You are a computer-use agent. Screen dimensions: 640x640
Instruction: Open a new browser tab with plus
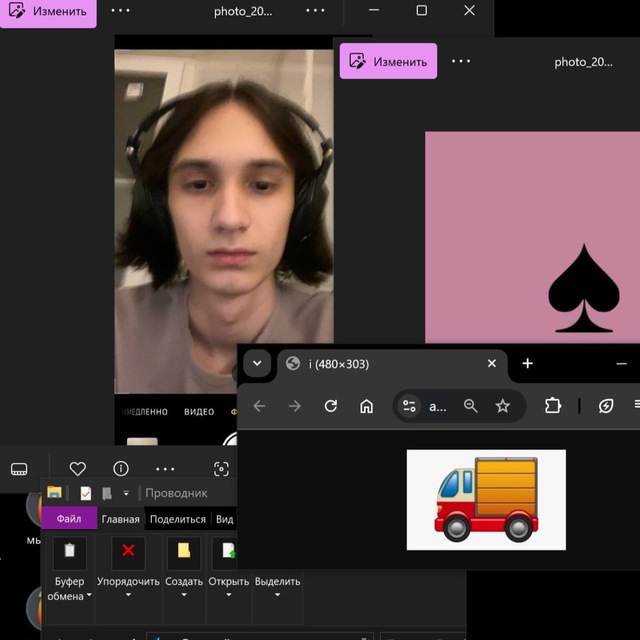coord(527,363)
